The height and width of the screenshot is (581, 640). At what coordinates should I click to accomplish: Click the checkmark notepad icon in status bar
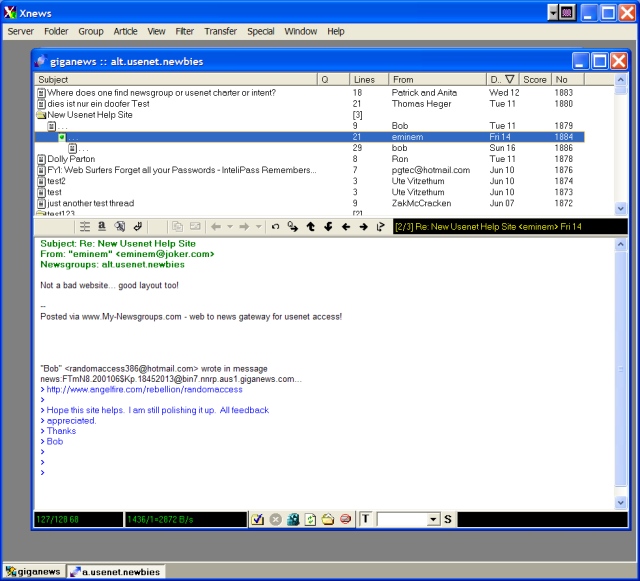pyautogui.click(x=257, y=519)
